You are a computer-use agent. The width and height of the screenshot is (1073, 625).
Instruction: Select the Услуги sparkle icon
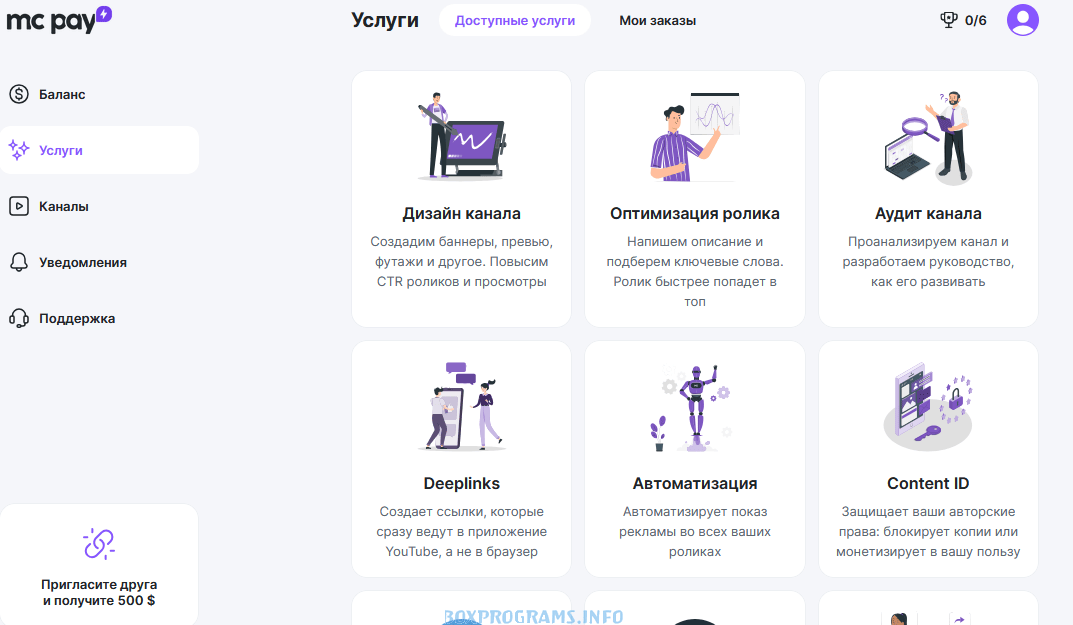pos(19,150)
